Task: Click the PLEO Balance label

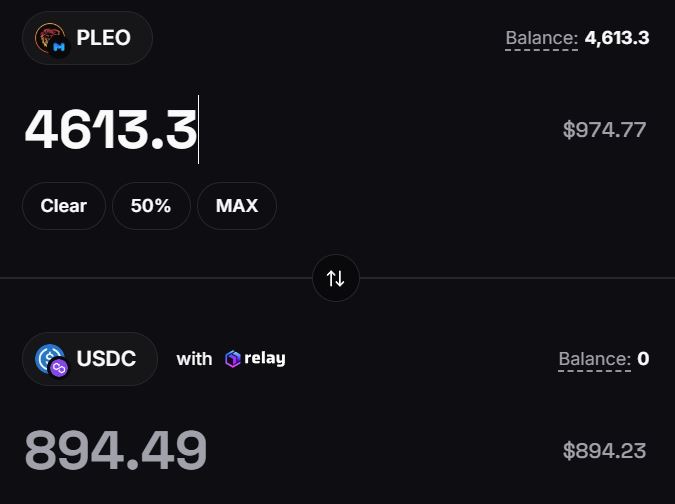Action: (x=542, y=38)
